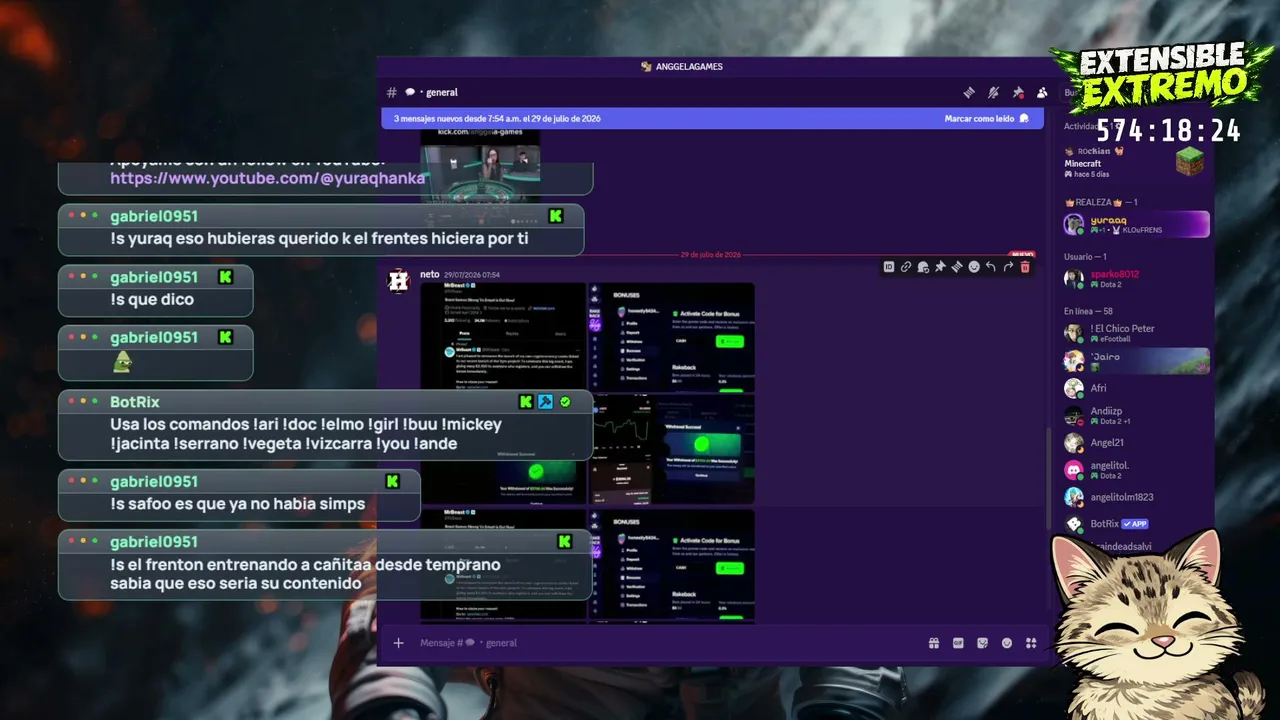
Task: Forward neto's message arrow
Action: 1008,267
